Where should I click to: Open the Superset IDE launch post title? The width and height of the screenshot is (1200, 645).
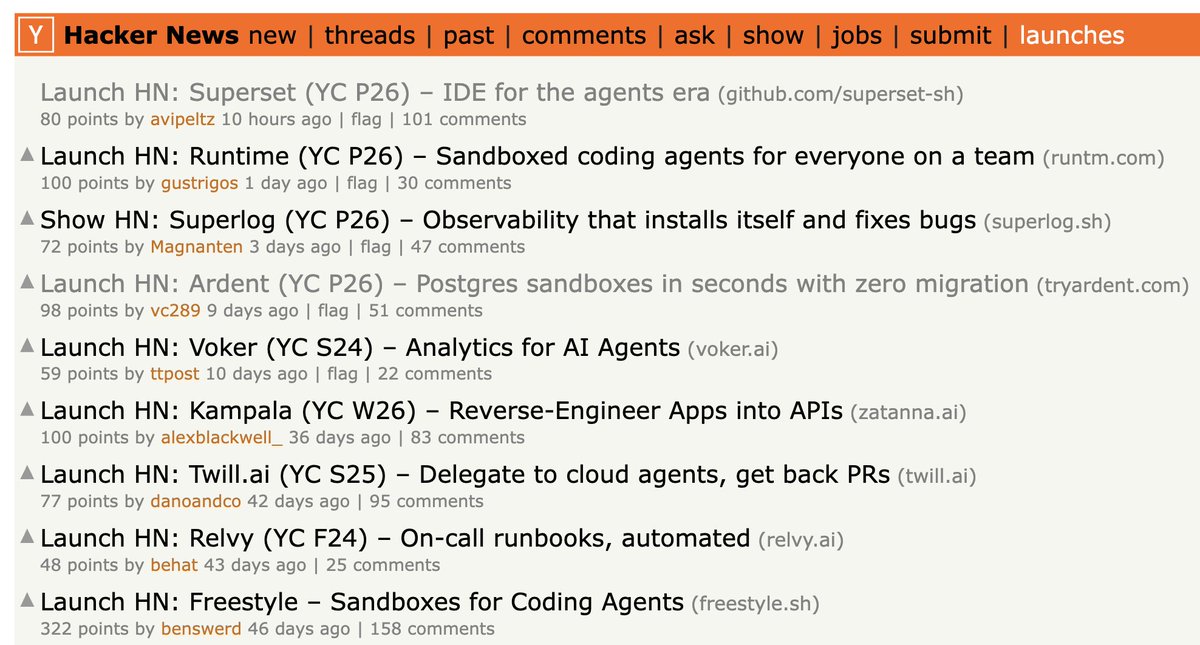tap(375, 93)
